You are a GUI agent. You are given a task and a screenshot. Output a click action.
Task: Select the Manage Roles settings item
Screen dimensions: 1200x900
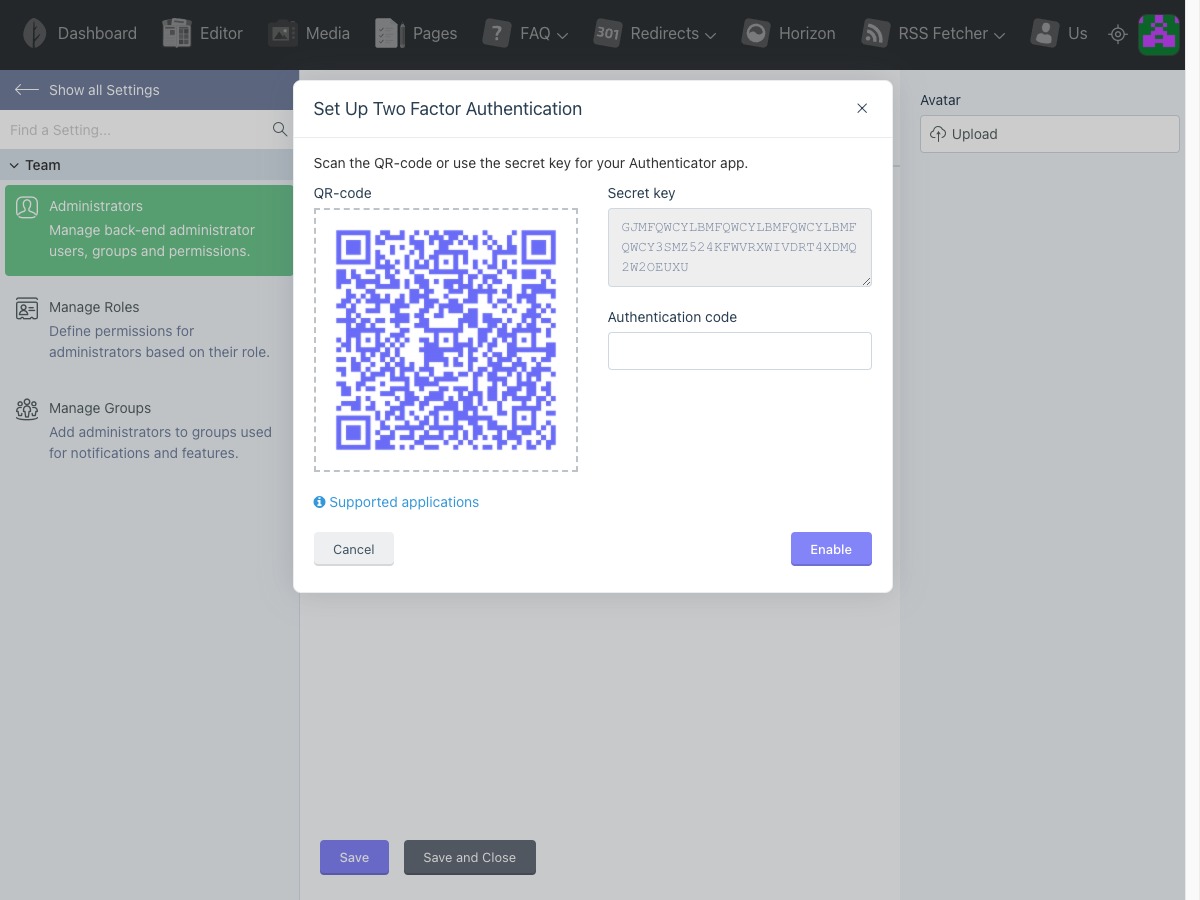click(149, 330)
